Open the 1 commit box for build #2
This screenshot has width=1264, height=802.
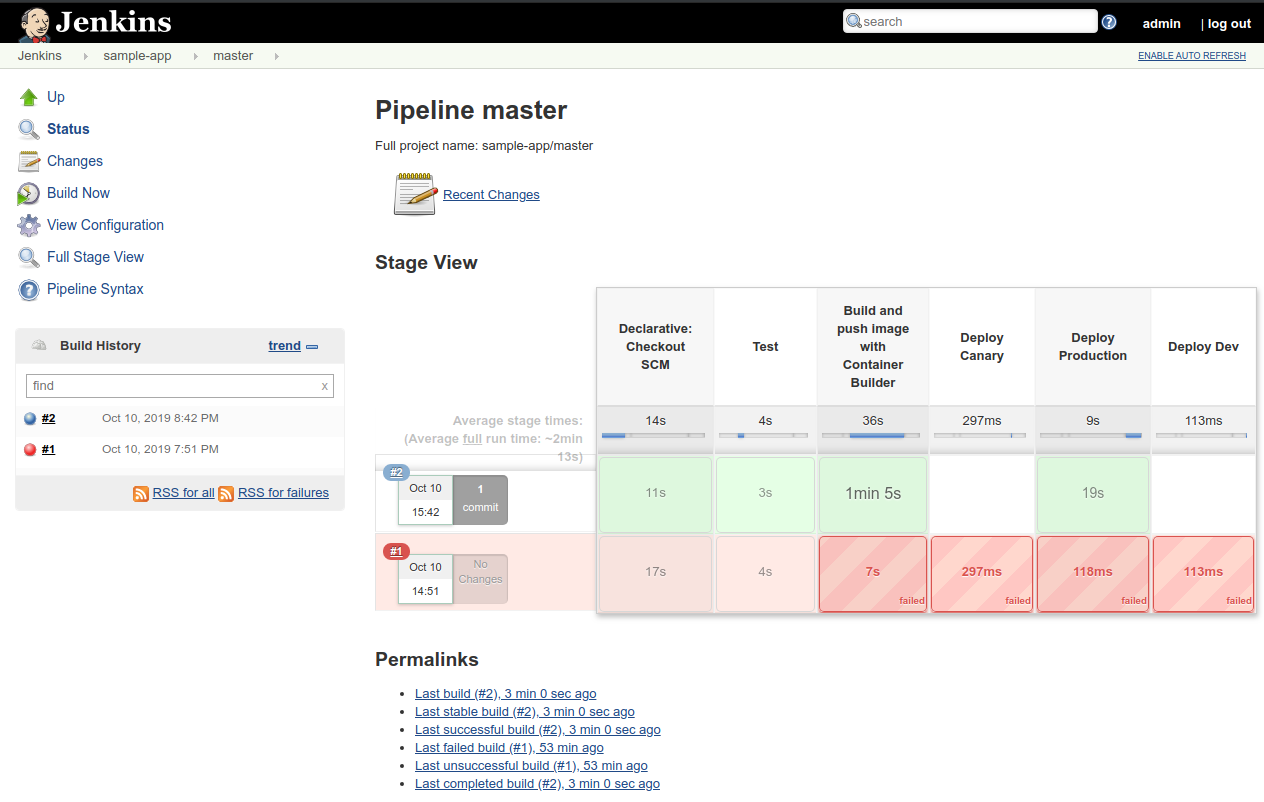point(480,499)
